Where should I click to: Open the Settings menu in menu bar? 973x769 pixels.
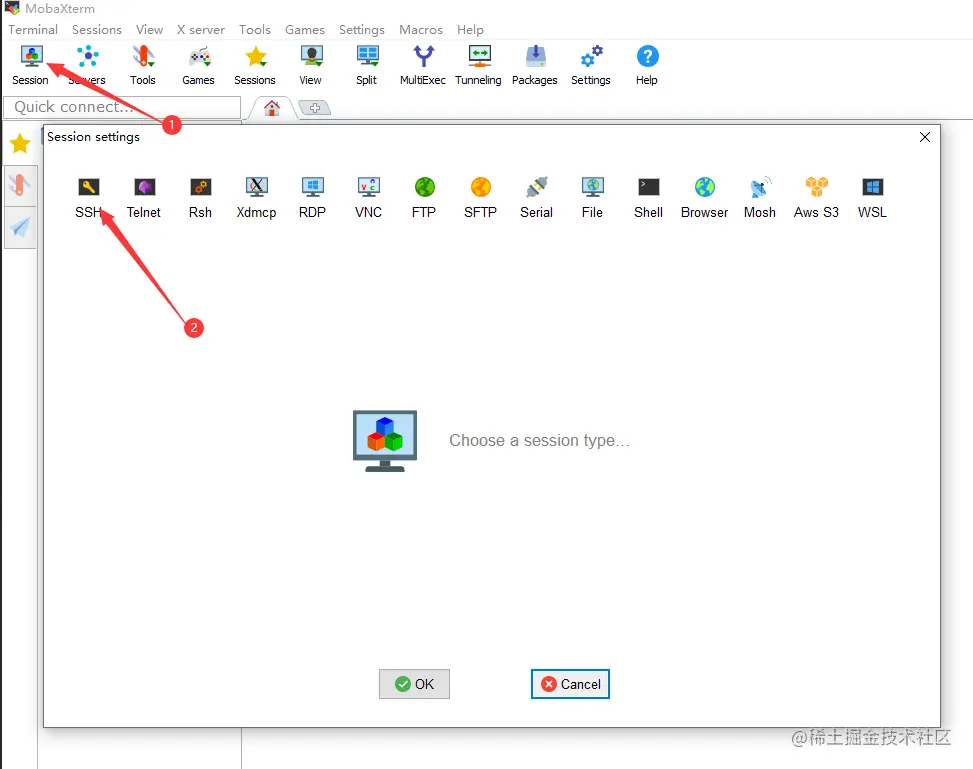click(362, 29)
